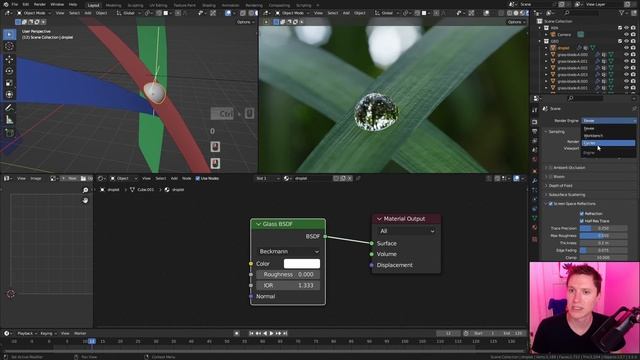The width and height of the screenshot is (640, 360).
Task: Open the Material Output target 'All' dropdown
Action: (406, 231)
